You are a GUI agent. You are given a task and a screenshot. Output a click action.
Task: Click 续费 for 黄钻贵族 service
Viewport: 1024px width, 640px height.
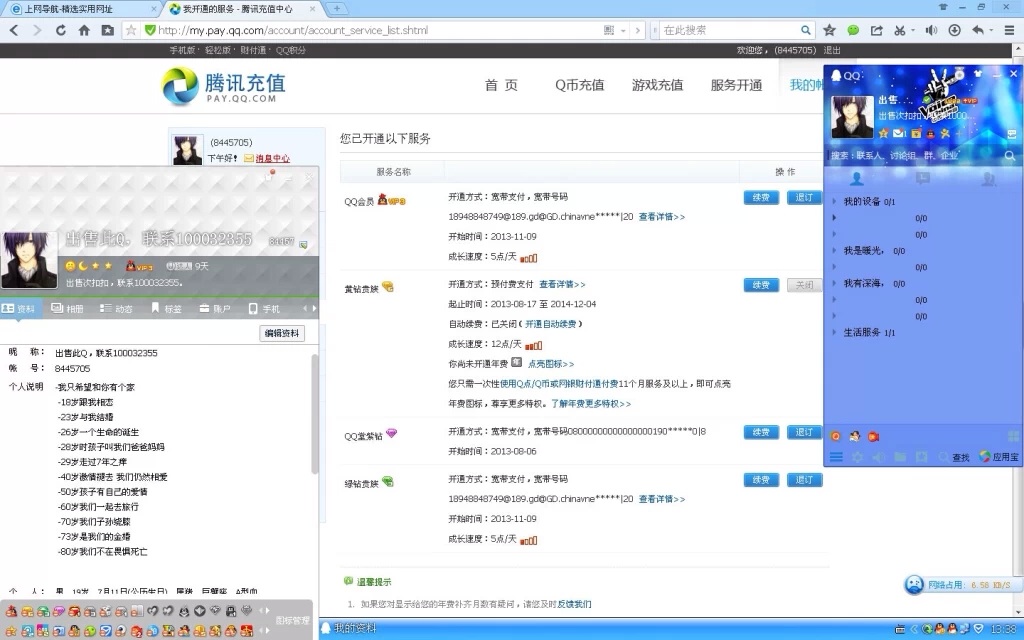tap(761, 285)
